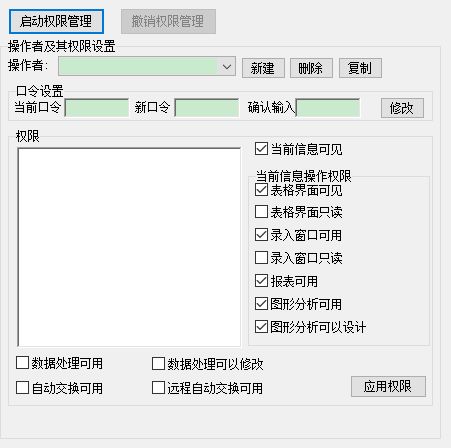
Task: Open the 操作者 dropdown list
Action: click(x=147, y=66)
